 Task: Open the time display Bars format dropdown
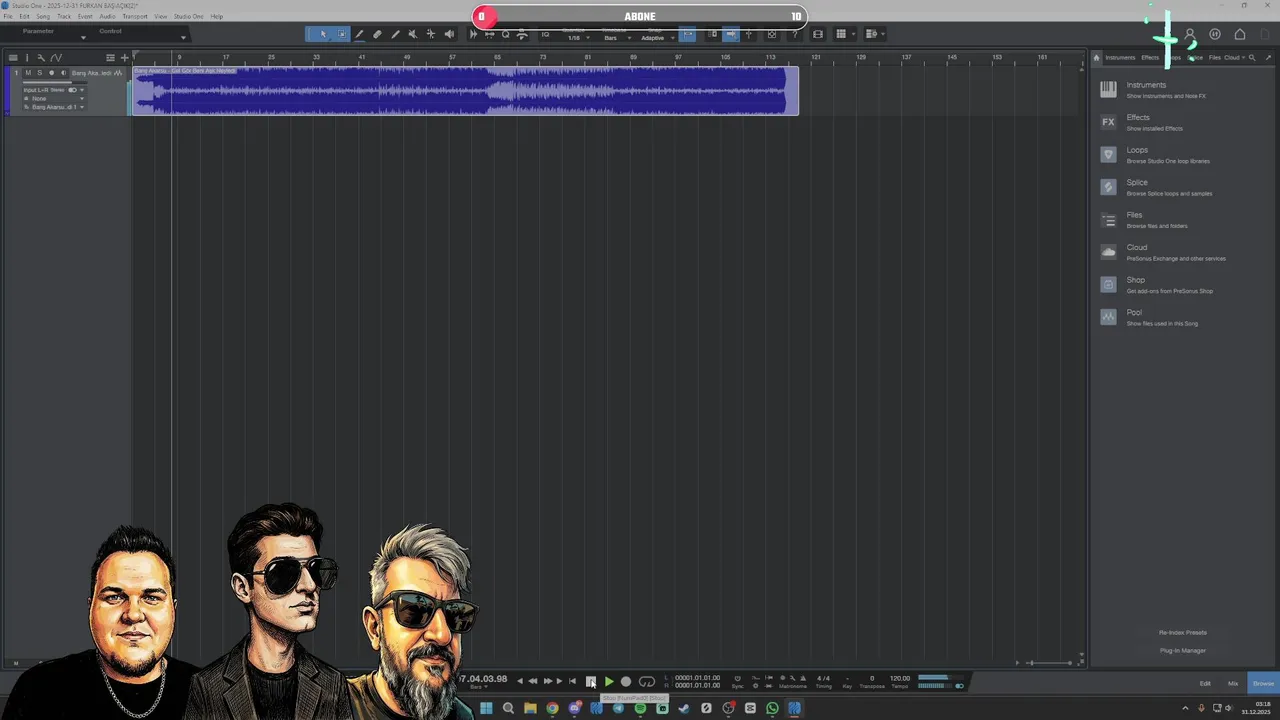click(478, 687)
